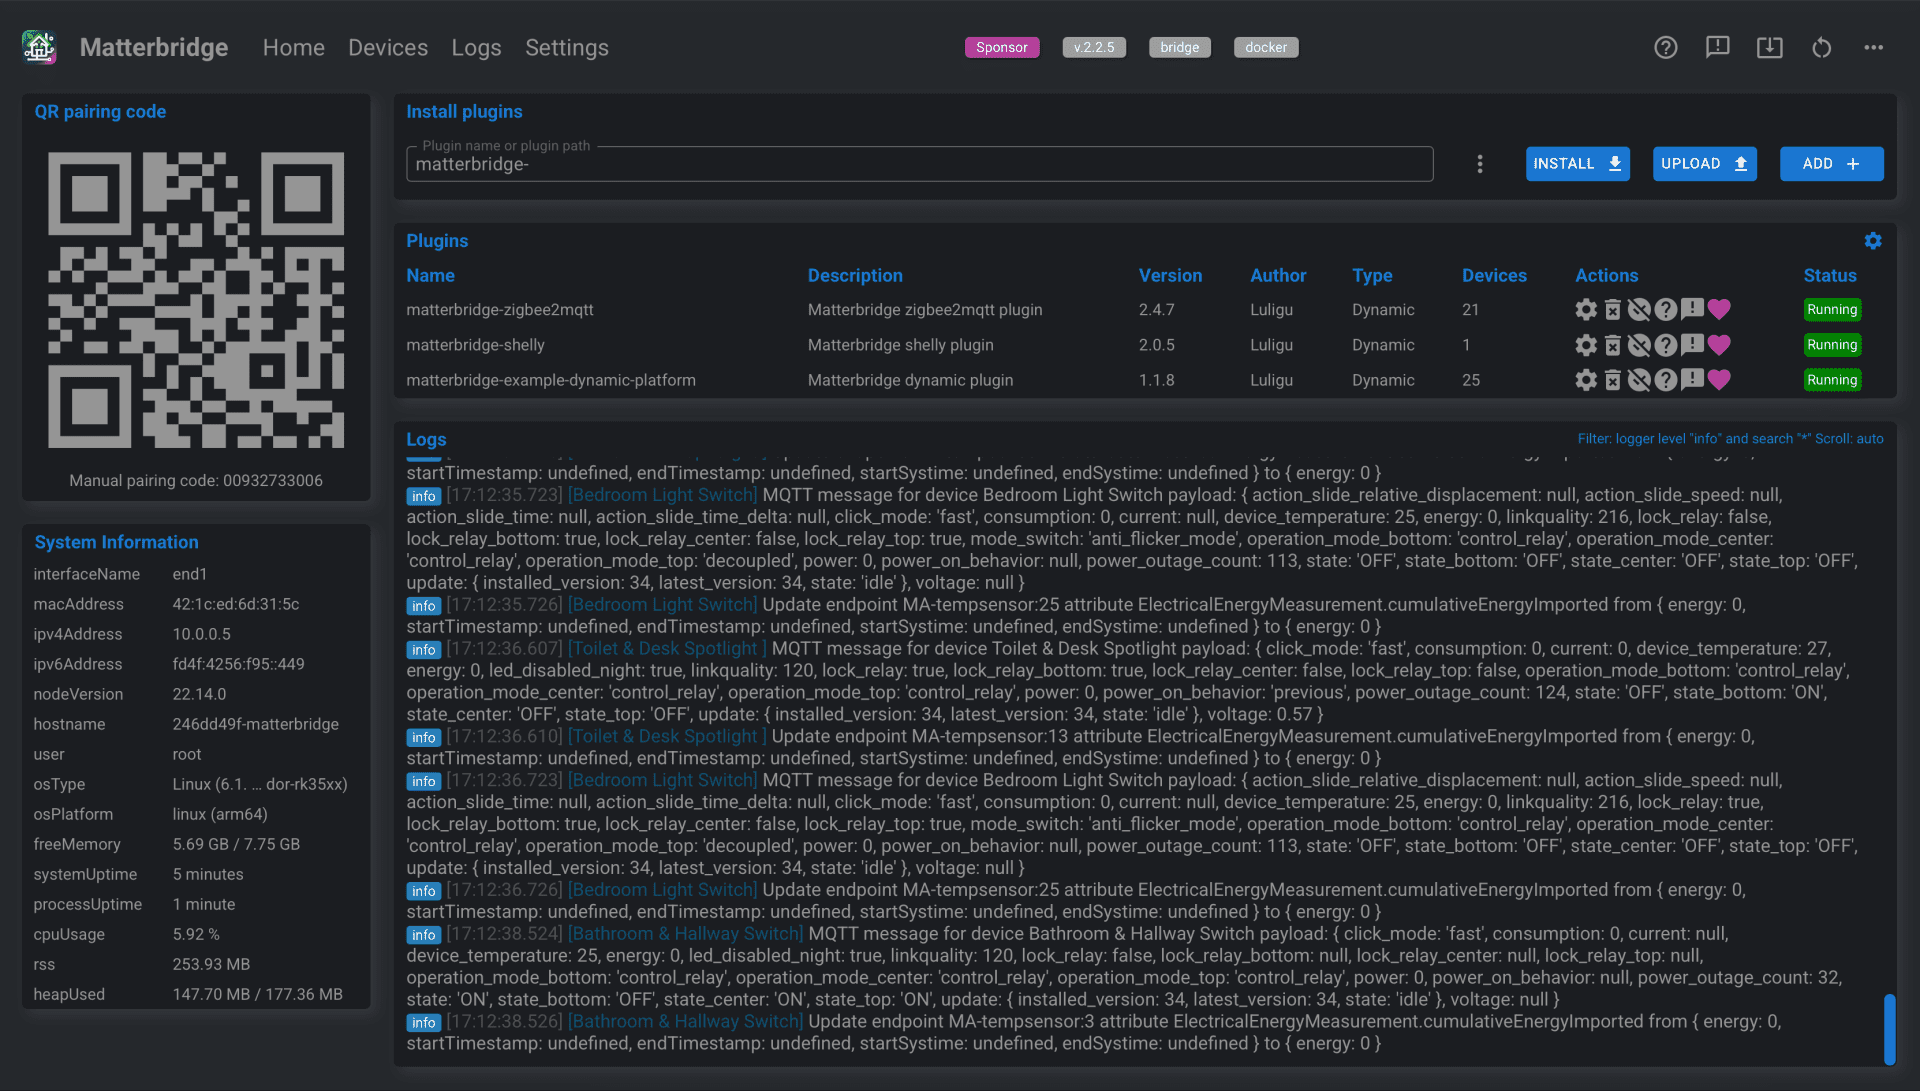
Task: Focus the plugin name or path field
Action: (920, 164)
